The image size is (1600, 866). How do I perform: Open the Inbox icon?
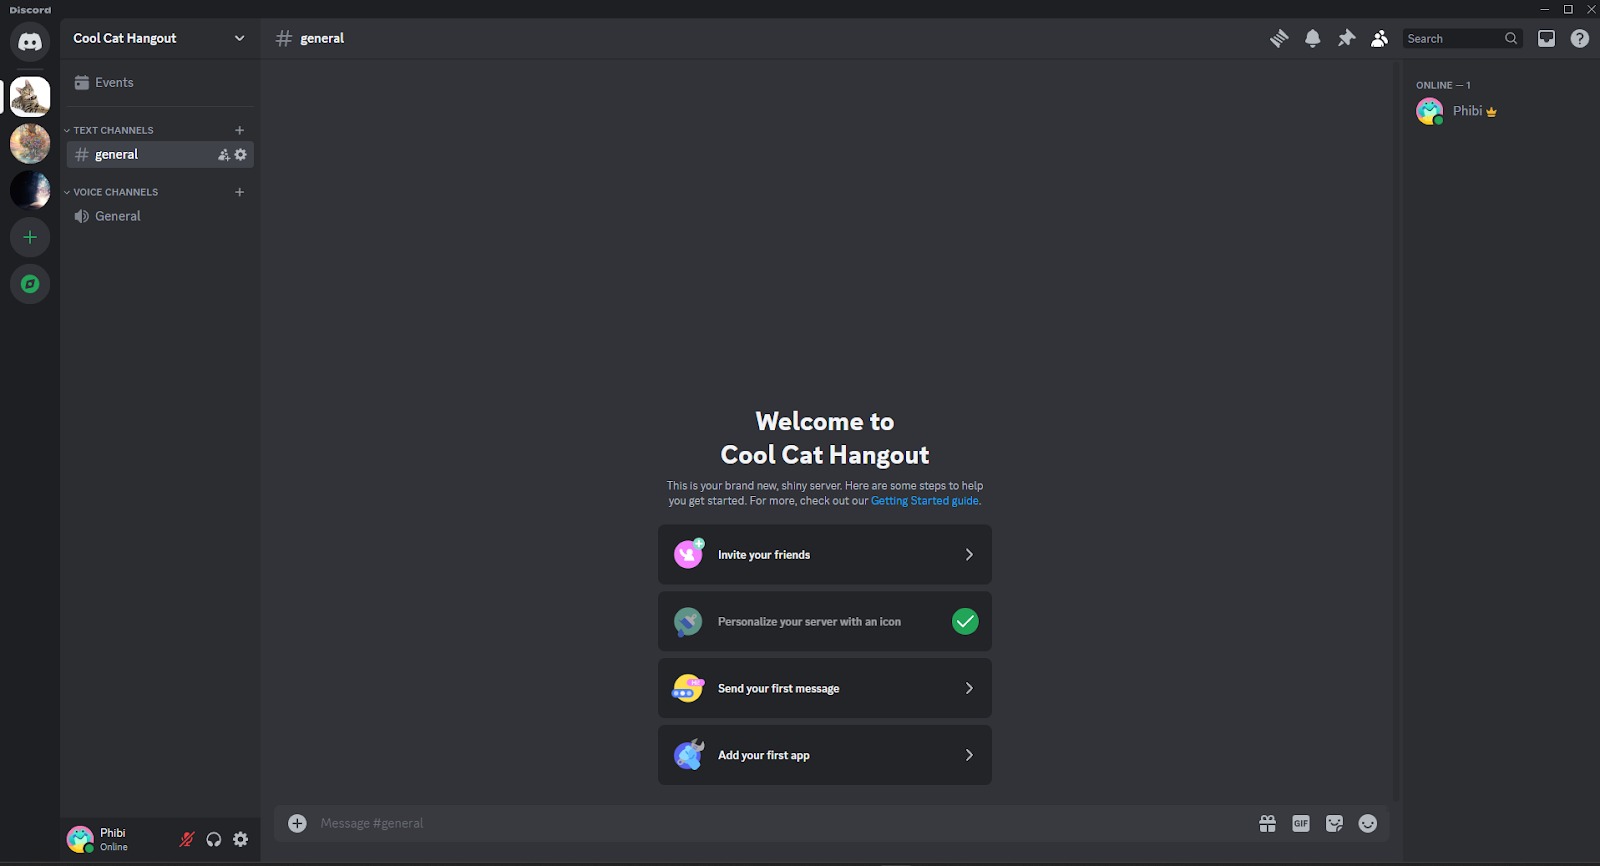pos(1546,38)
